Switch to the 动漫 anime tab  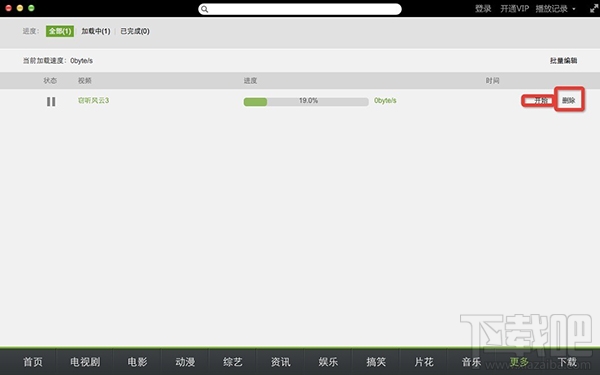pyautogui.click(x=185, y=362)
